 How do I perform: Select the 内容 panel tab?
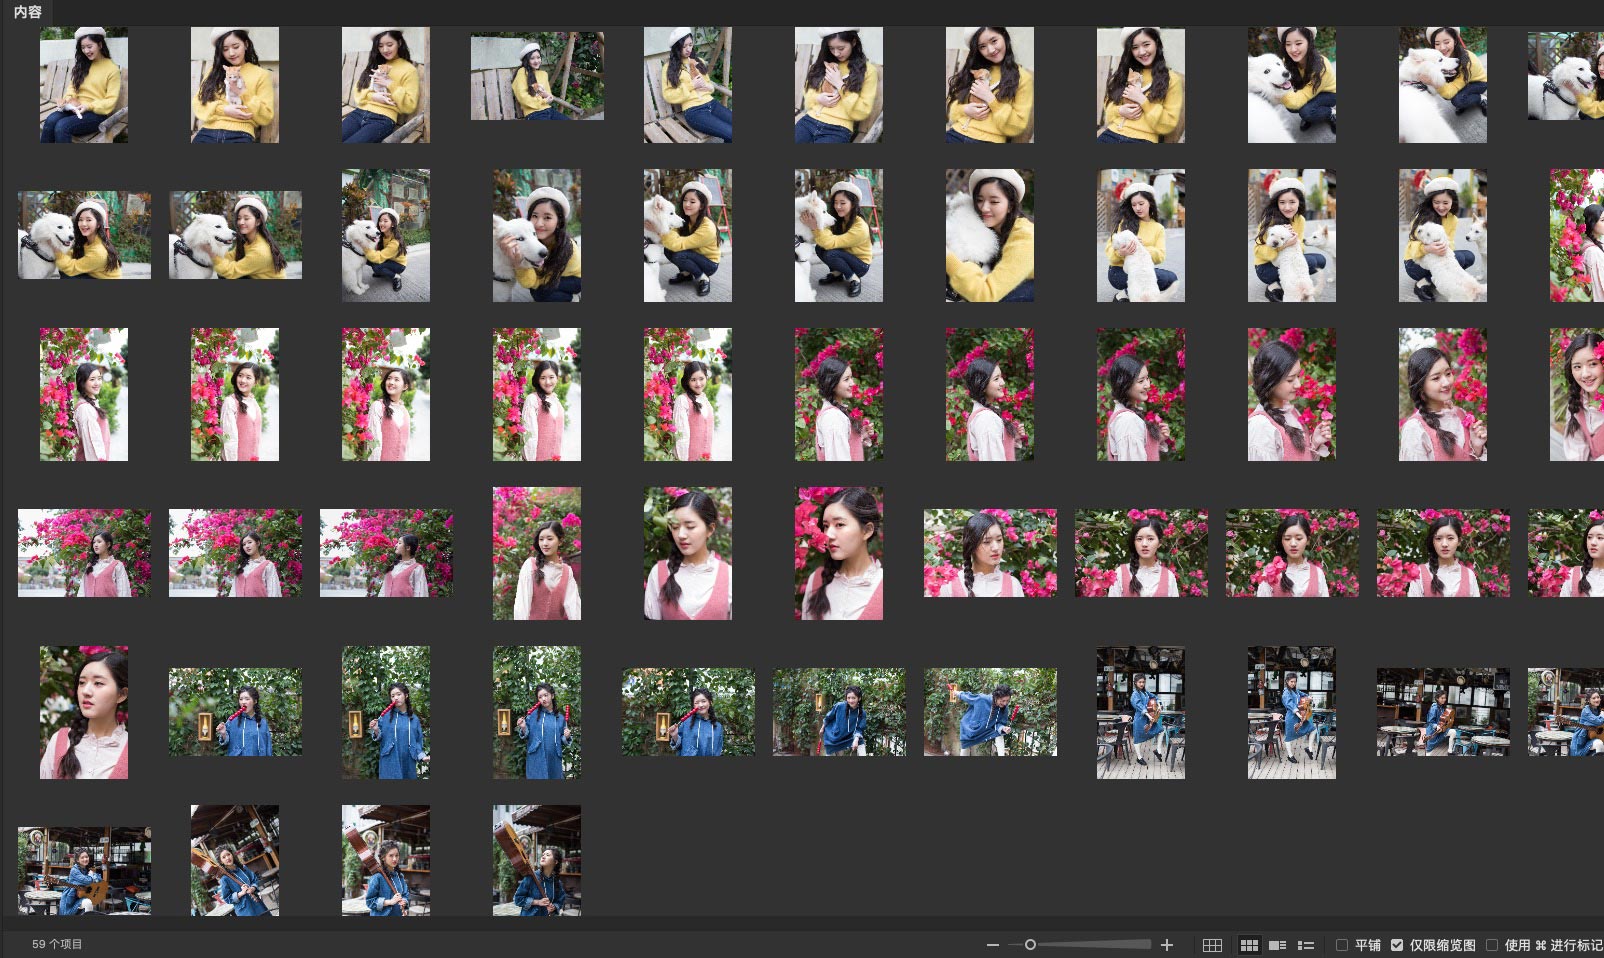[28, 12]
